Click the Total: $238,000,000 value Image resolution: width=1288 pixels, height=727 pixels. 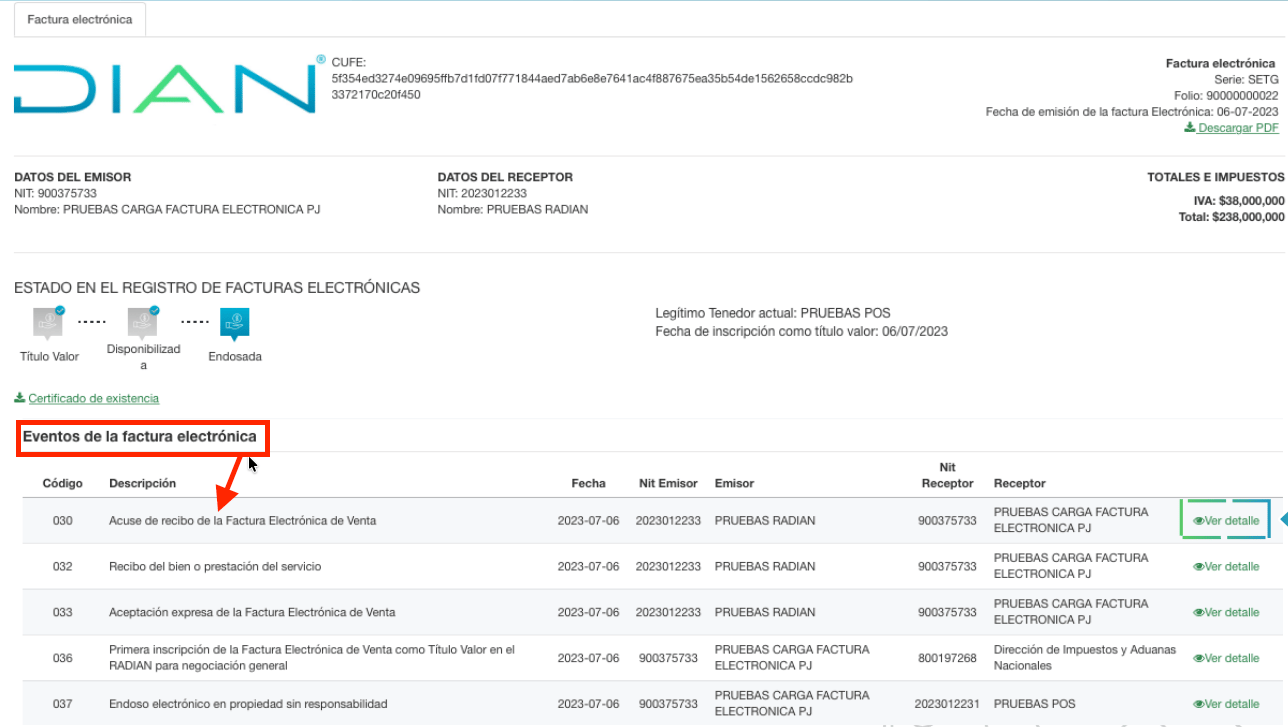[1232, 216]
